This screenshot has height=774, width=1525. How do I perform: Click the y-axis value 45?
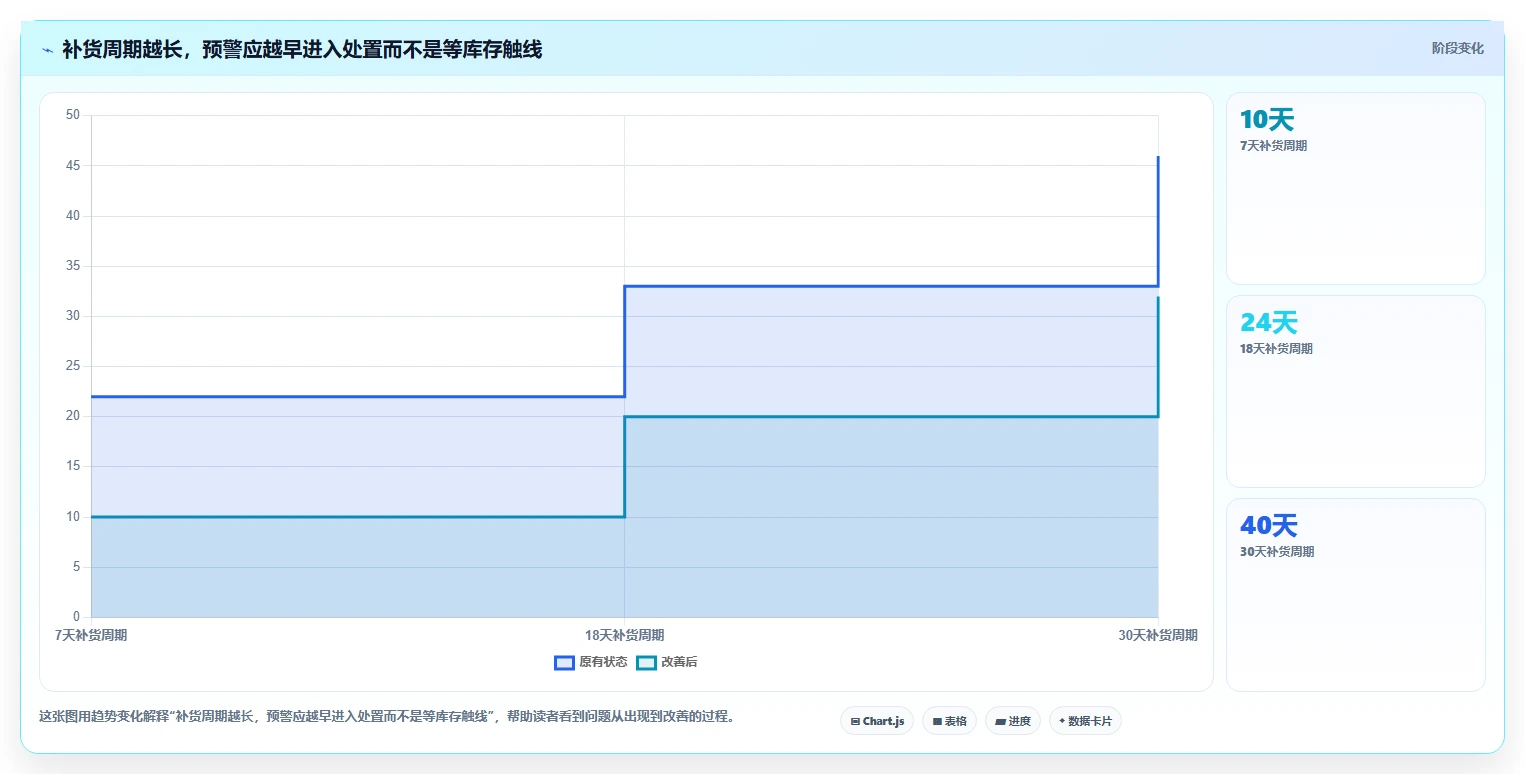pyautogui.click(x=73, y=165)
